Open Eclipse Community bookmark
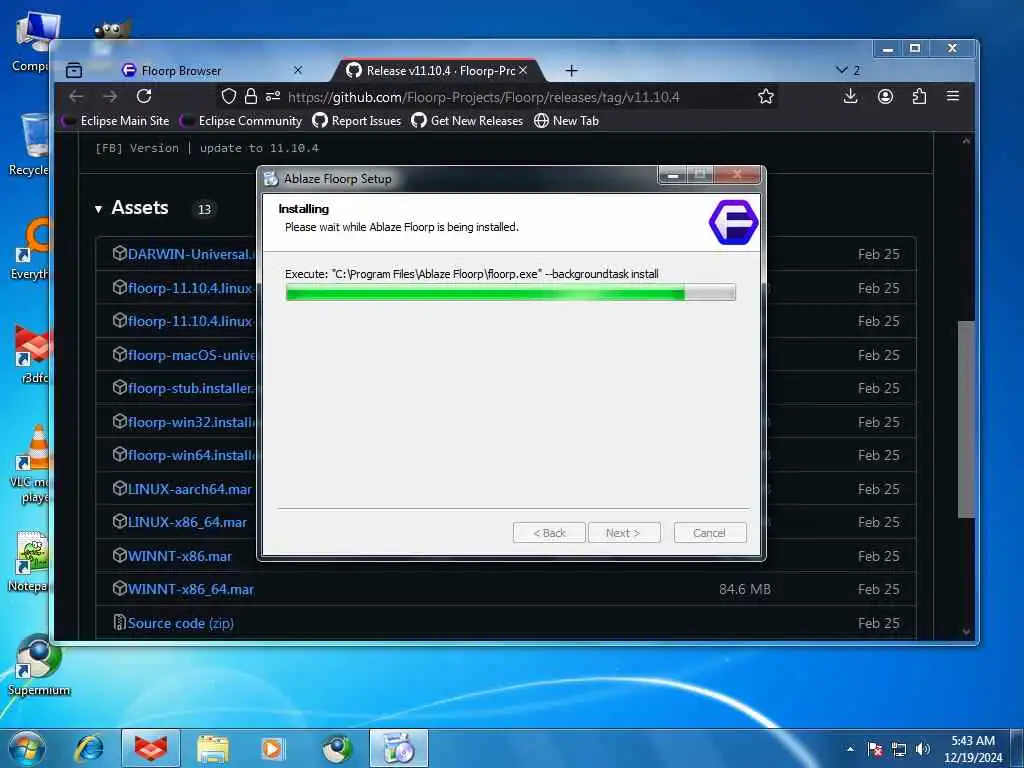Image resolution: width=1024 pixels, height=768 pixels. click(243, 121)
